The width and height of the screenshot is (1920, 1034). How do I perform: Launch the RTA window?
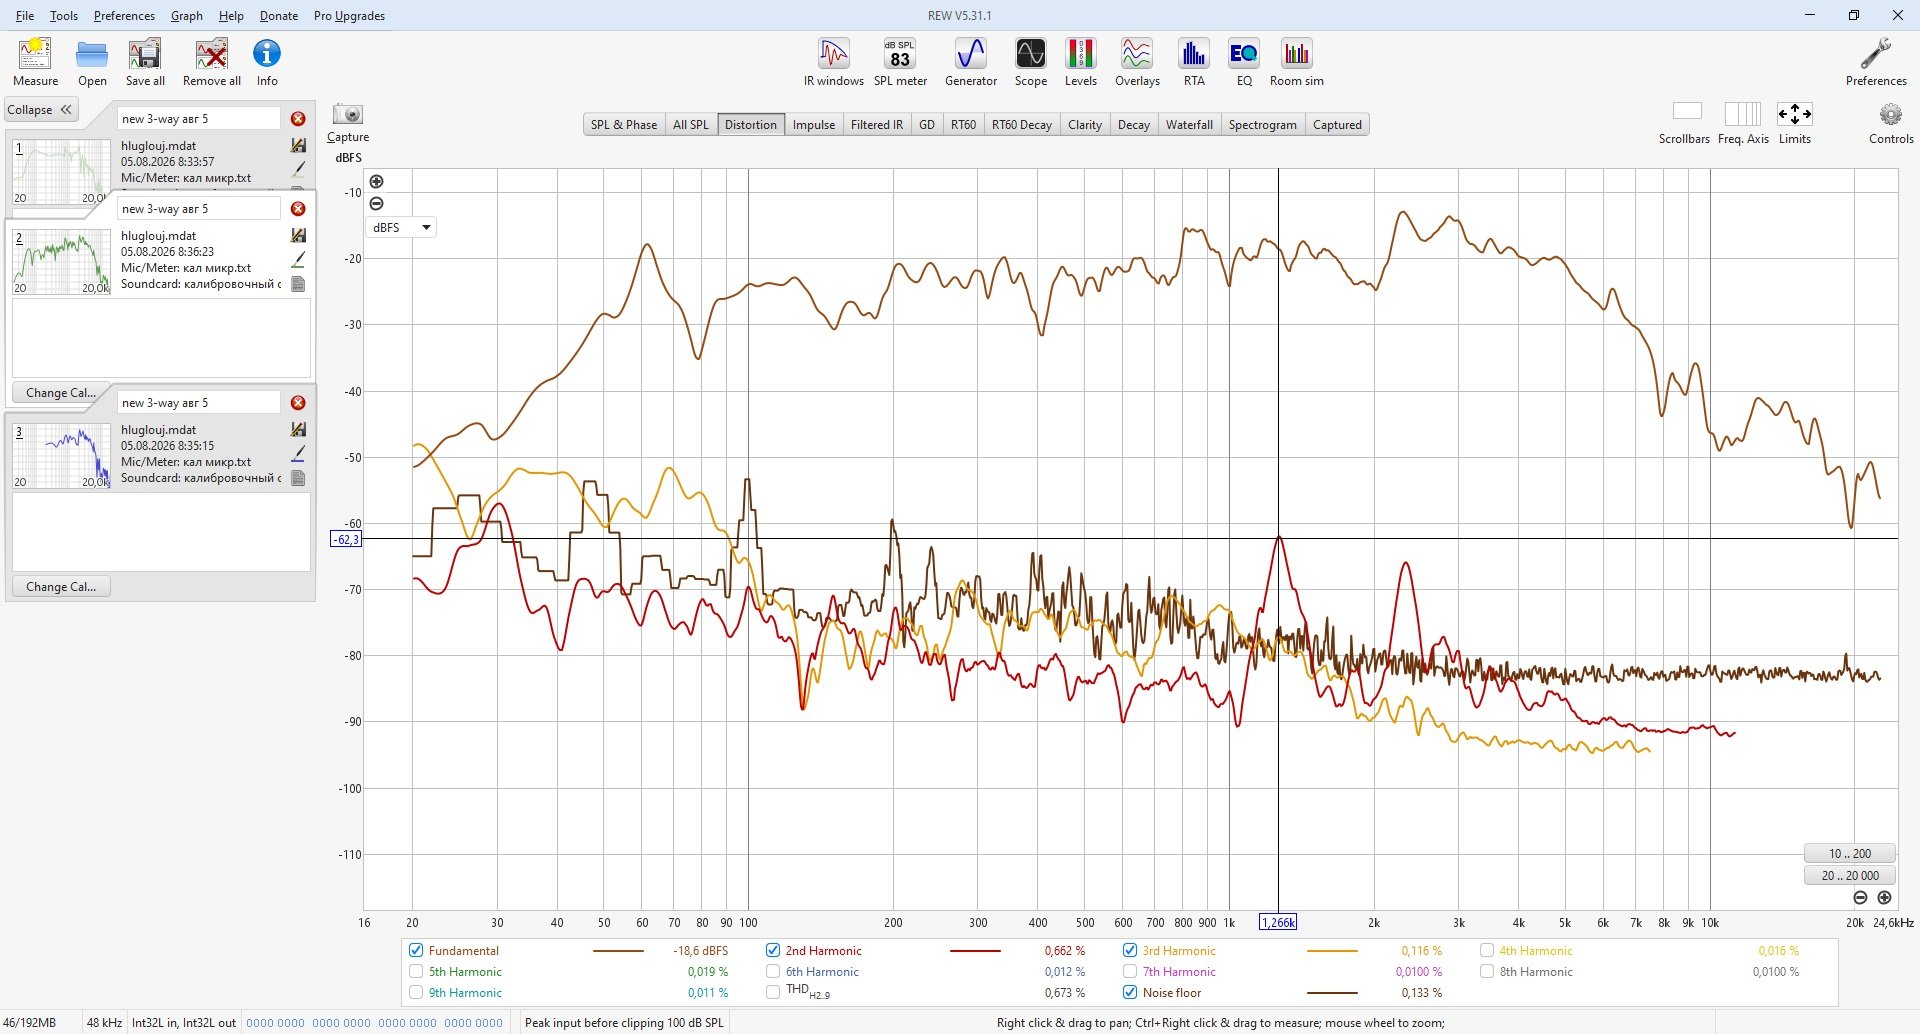(x=1194, y=62)
